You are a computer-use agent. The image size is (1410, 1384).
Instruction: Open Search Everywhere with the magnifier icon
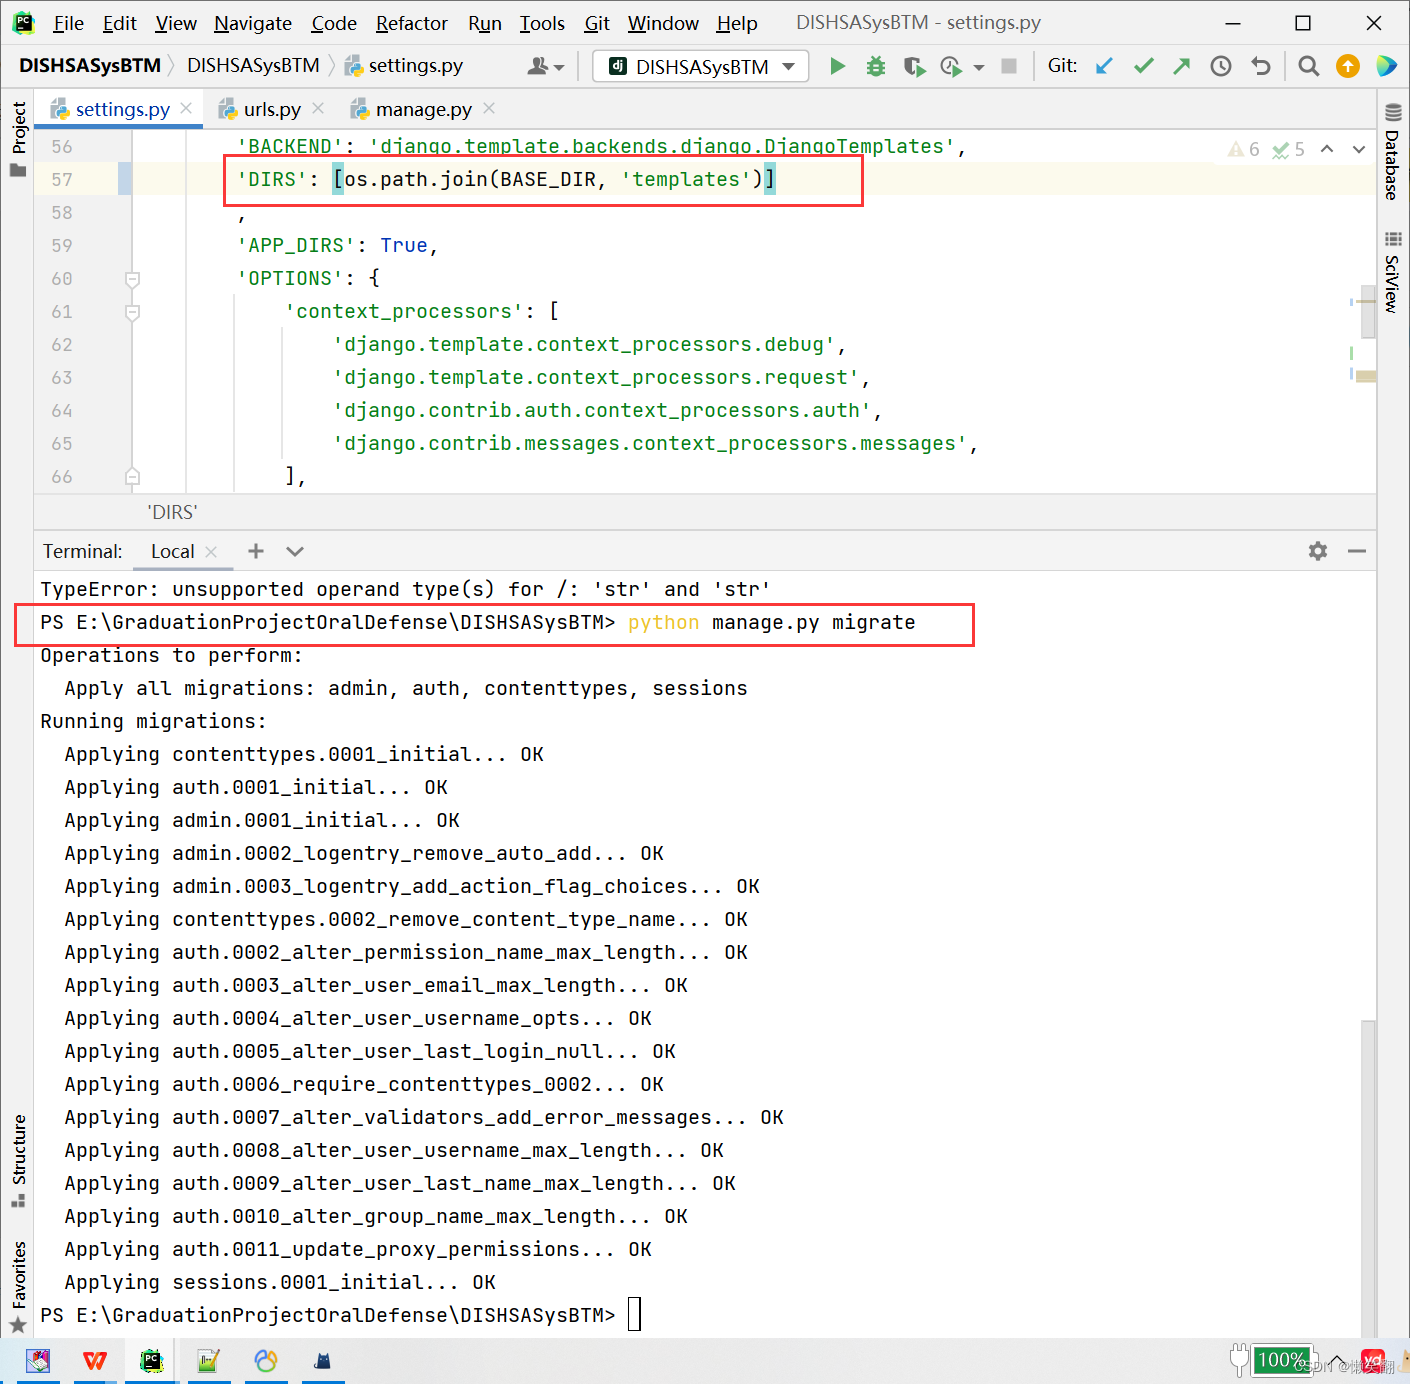pyautogui.click(x=1308, y=66)
